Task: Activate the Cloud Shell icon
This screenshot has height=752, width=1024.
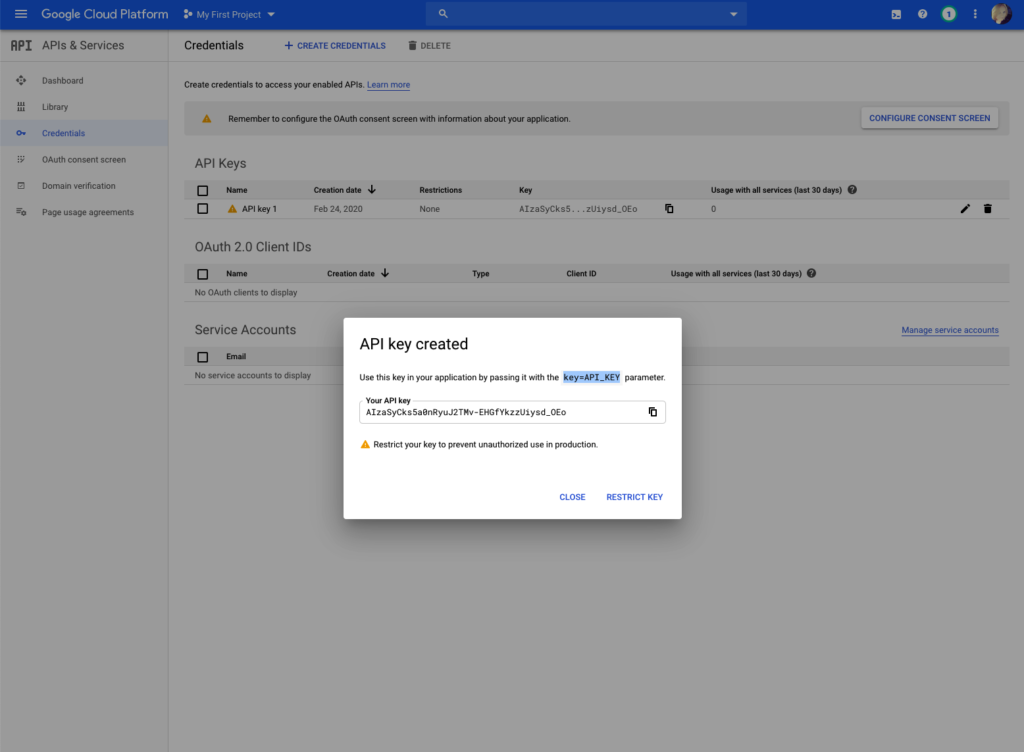Action: pyautogui.click(x=896, y=14)
